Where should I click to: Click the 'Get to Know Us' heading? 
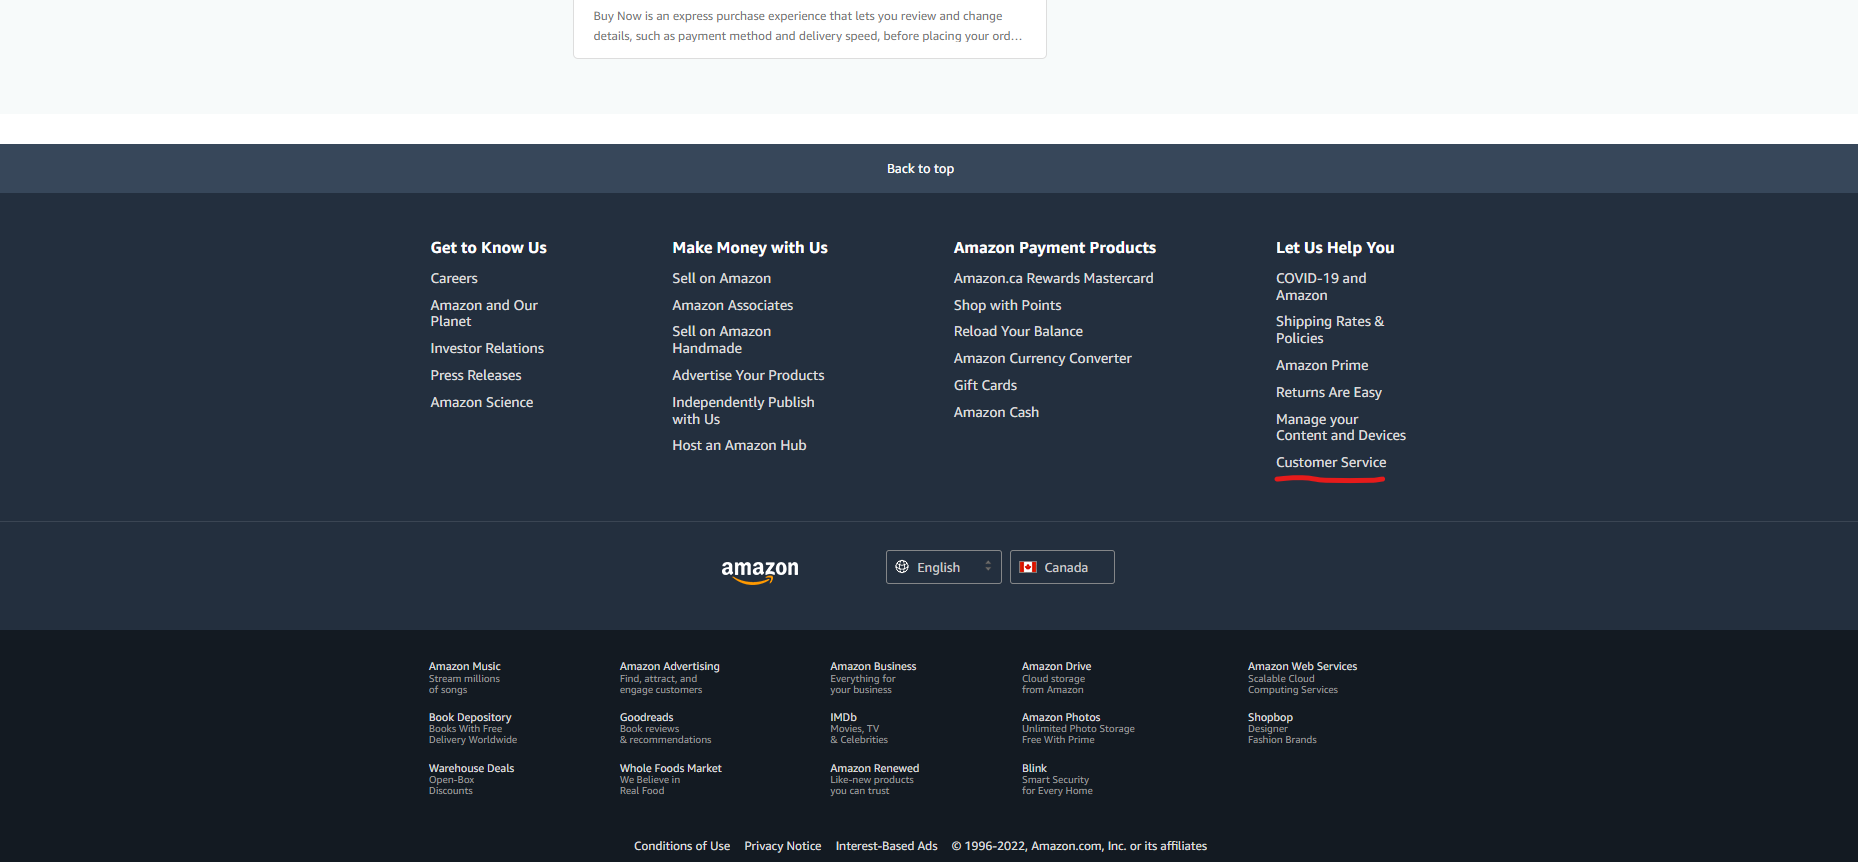pos(489,248)
